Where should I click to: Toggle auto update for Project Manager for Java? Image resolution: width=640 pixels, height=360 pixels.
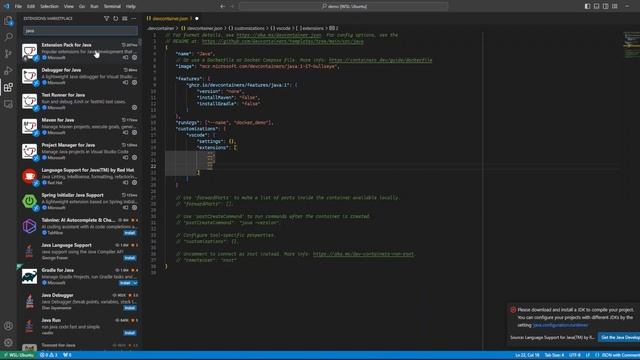point(125,158)
